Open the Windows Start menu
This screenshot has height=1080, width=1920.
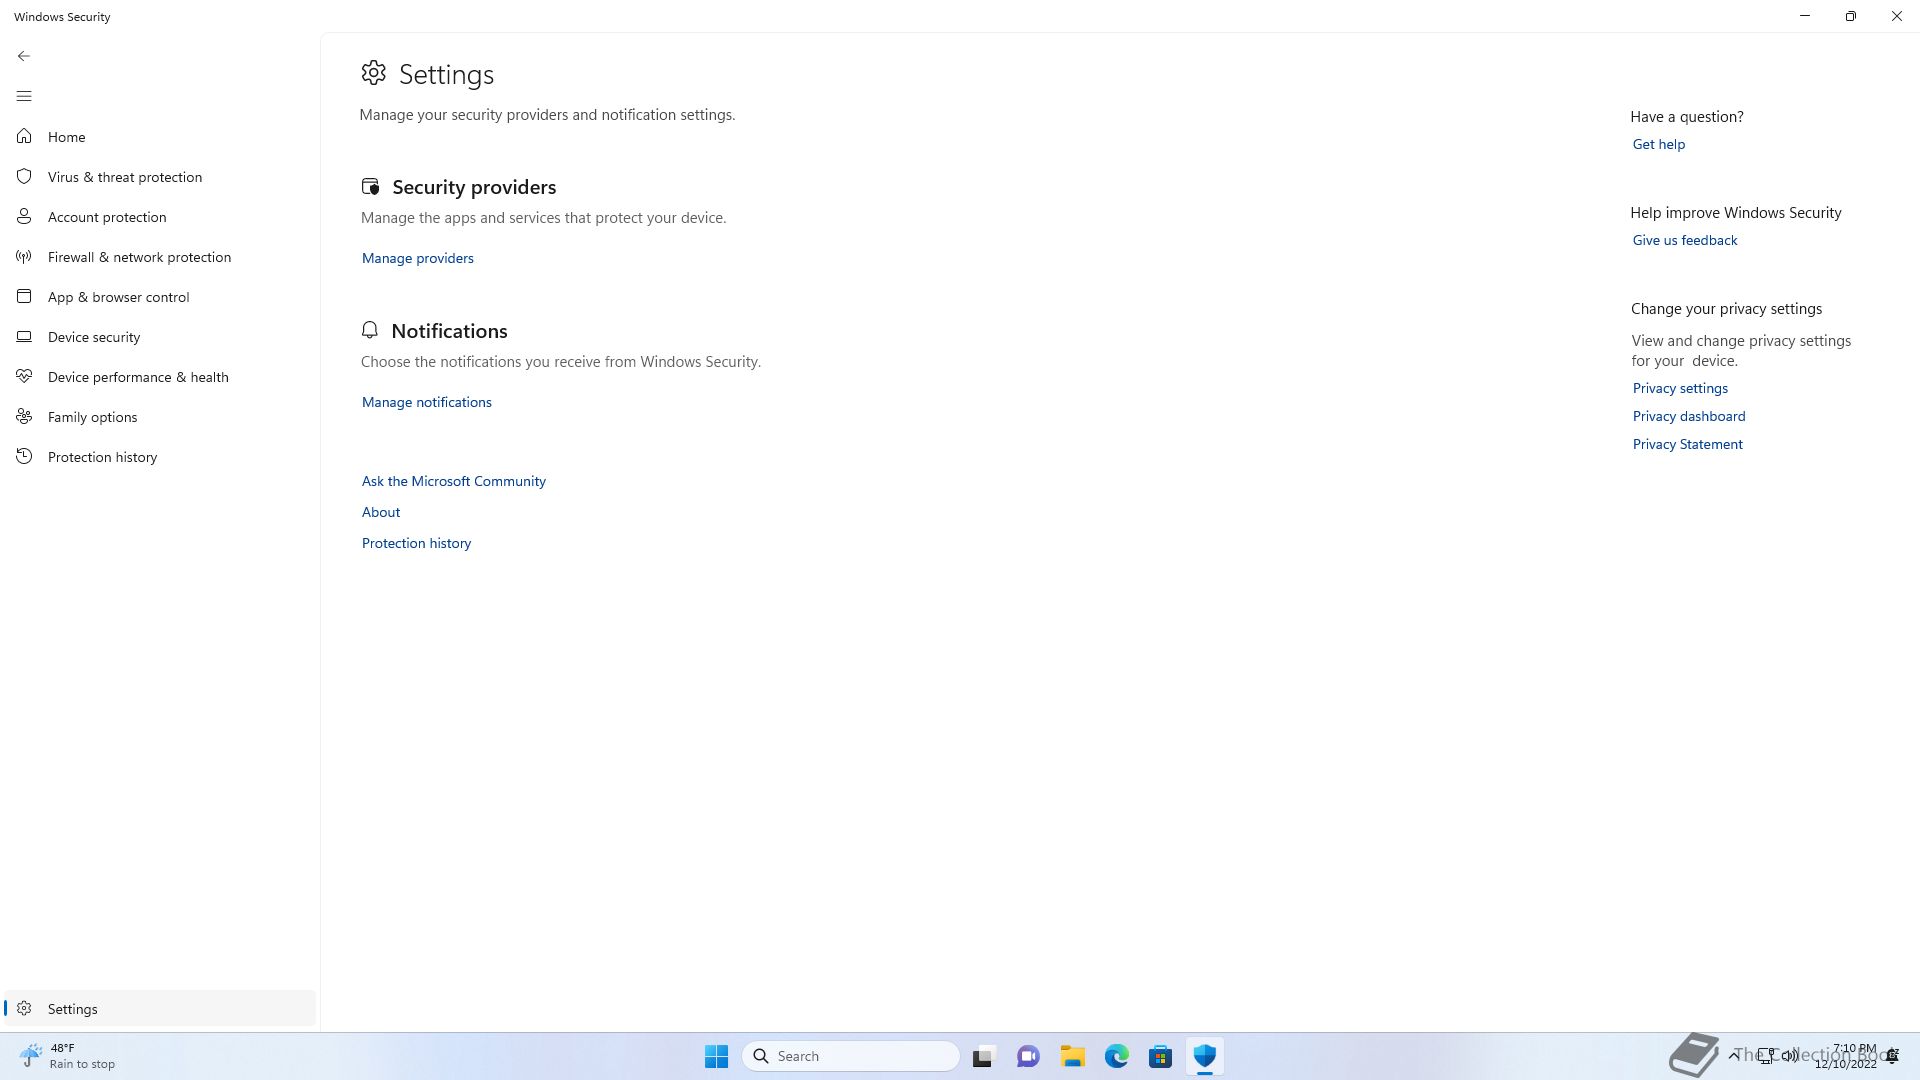tap(716, 1056)
